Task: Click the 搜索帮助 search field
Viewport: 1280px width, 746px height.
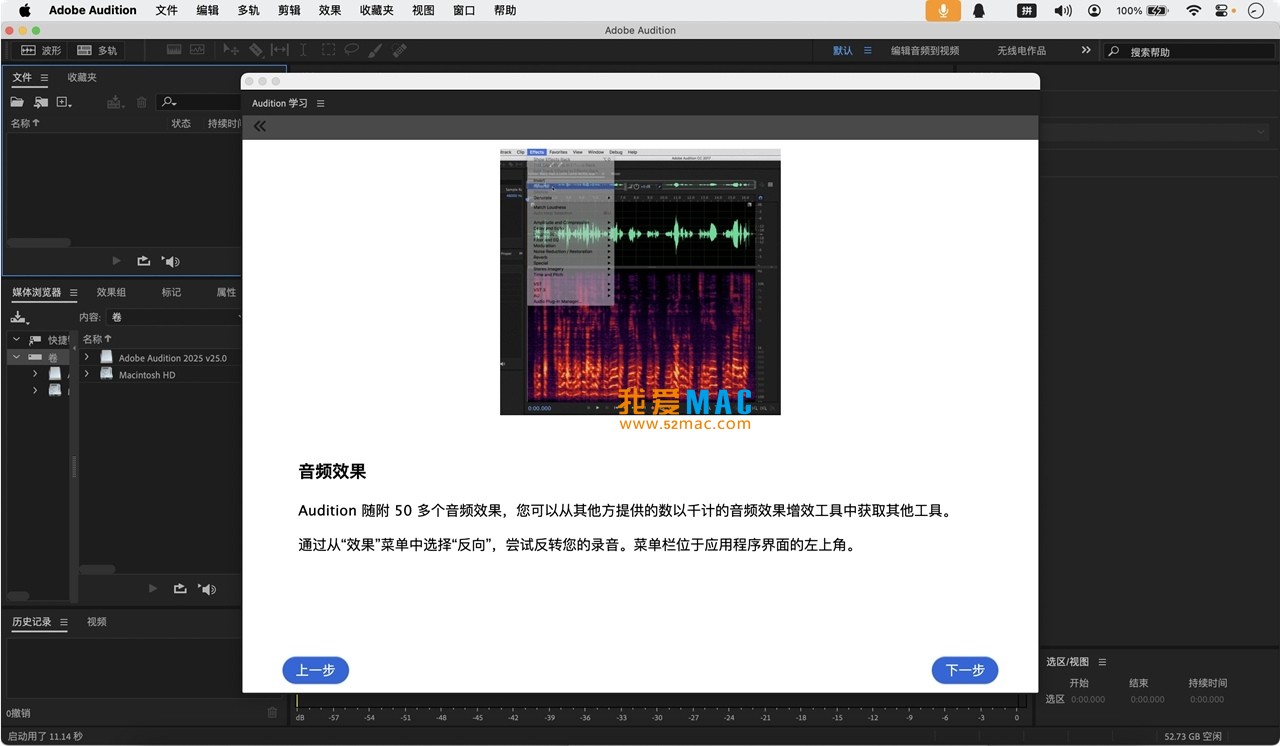Action: pos(1190,51)
